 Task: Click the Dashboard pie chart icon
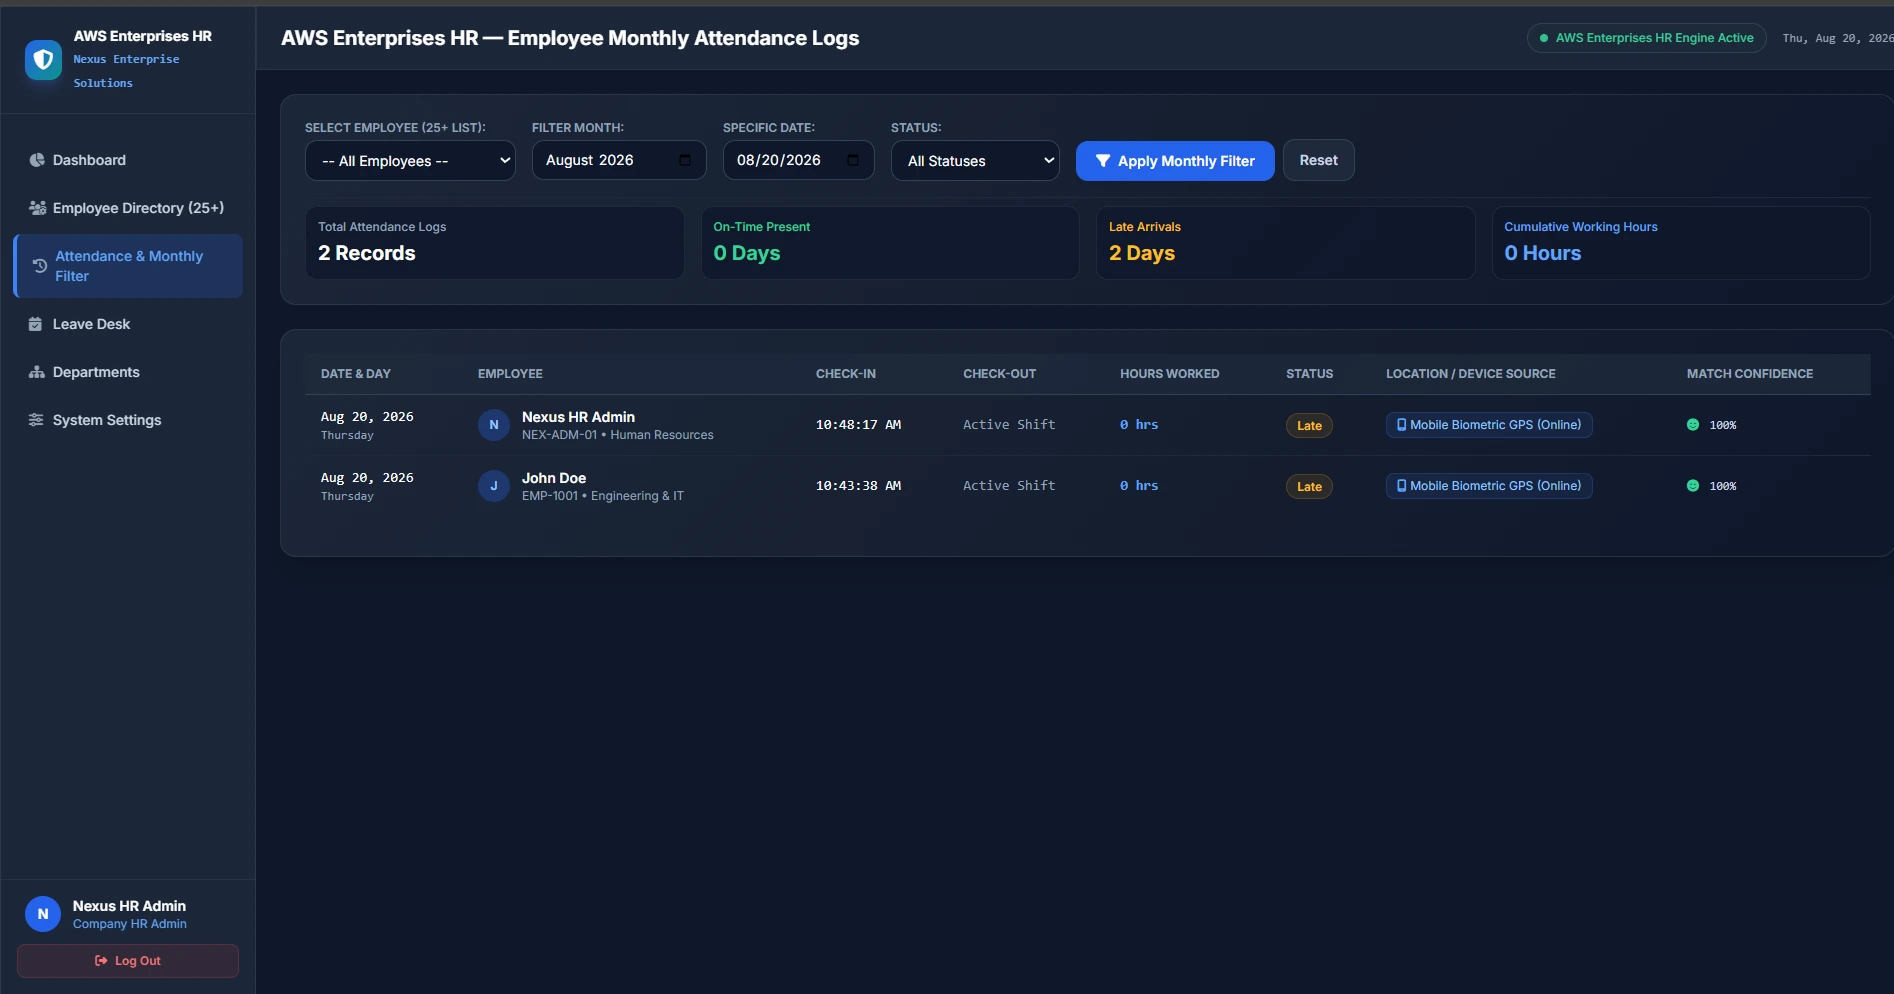tap(37, 160)
